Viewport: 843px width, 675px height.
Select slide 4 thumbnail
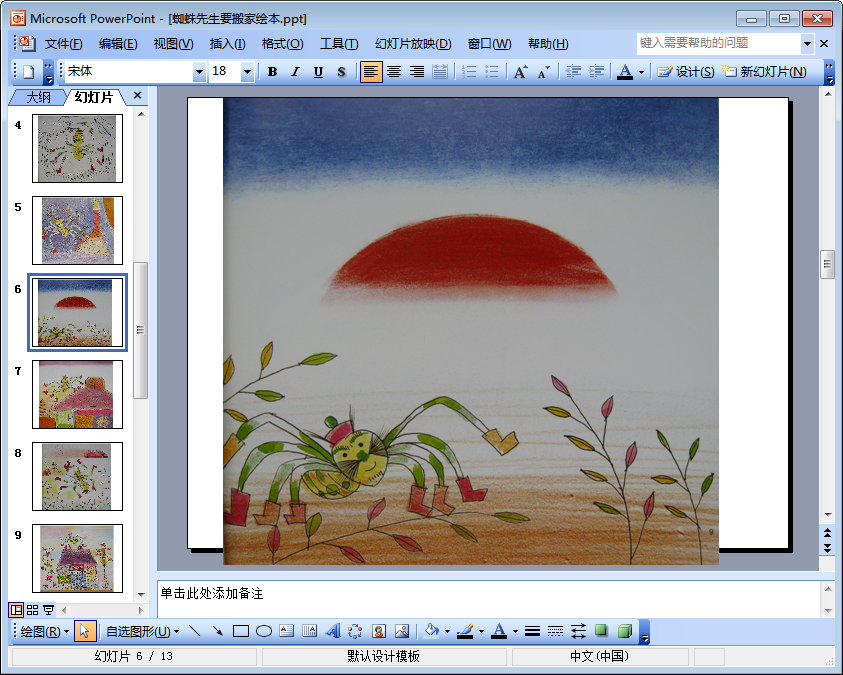coord(77,148)
